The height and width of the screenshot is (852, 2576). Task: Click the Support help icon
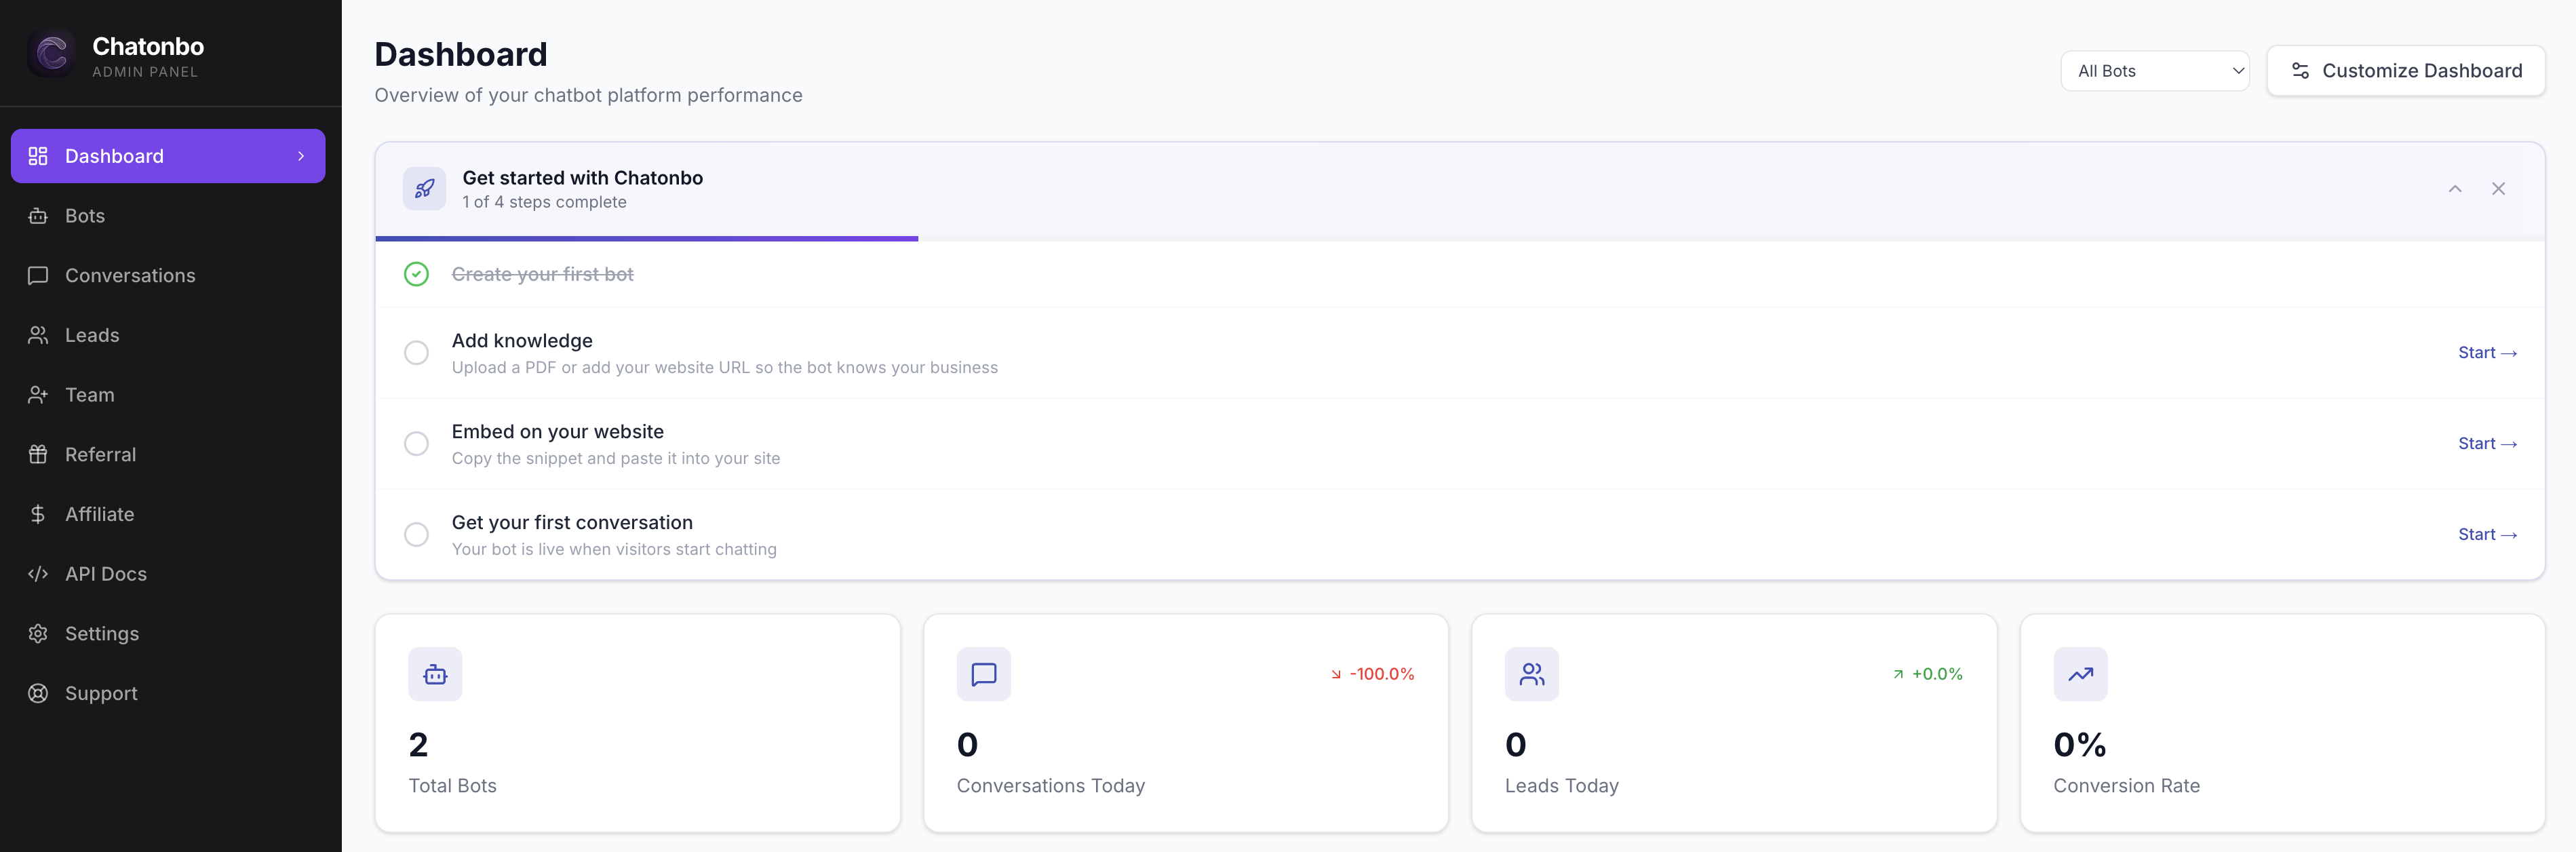(x=38, y=693)
